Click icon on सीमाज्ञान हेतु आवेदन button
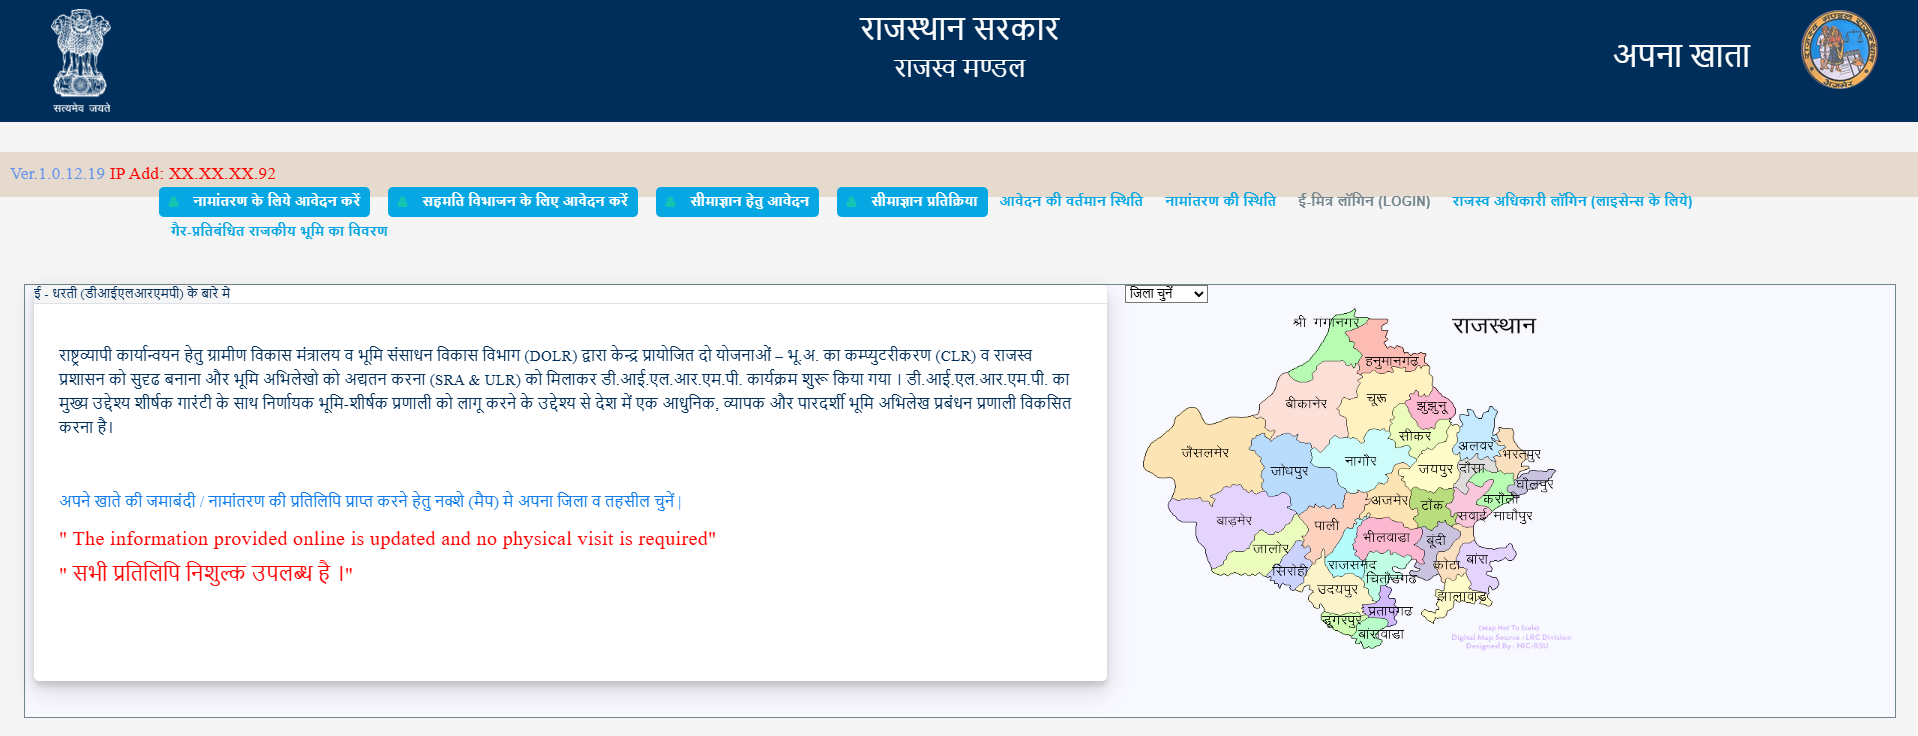The height and width of the screenshot is (736, 1918). [671, 202]
